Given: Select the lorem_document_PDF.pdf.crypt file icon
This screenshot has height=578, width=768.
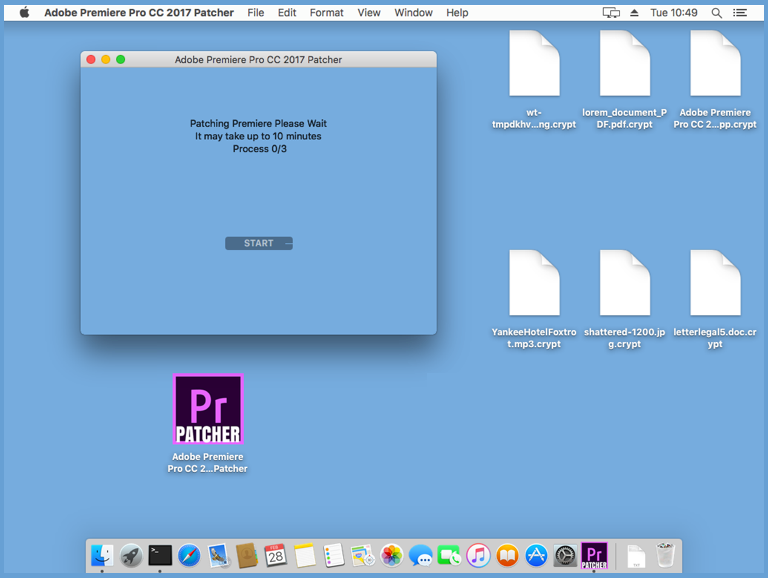Looking at the screenshot, I should (x=625, y=63).
